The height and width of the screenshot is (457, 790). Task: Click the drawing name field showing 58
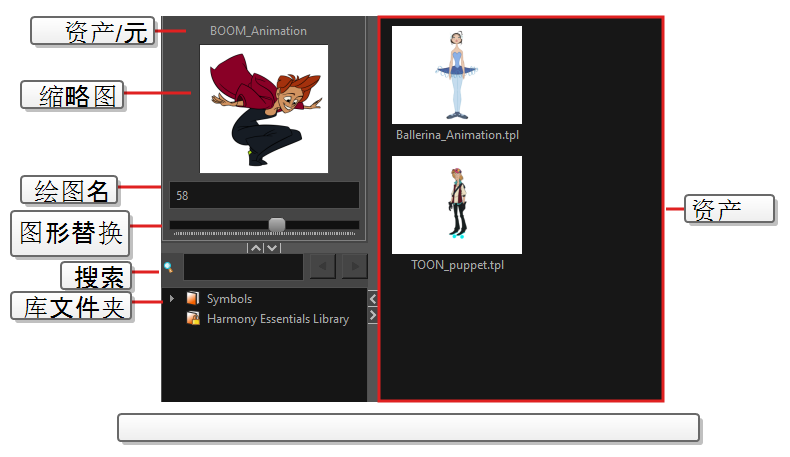tap(264, 195)
